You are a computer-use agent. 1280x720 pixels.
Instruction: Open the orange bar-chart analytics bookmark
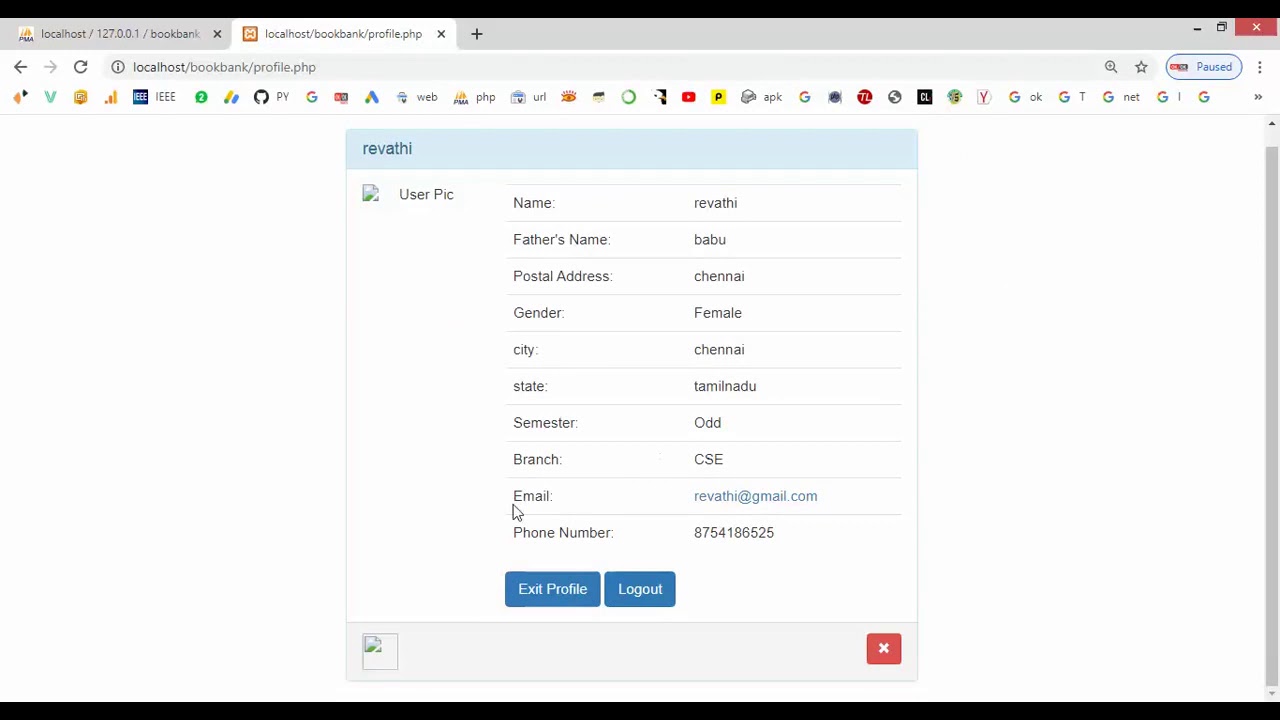[111, 97]
